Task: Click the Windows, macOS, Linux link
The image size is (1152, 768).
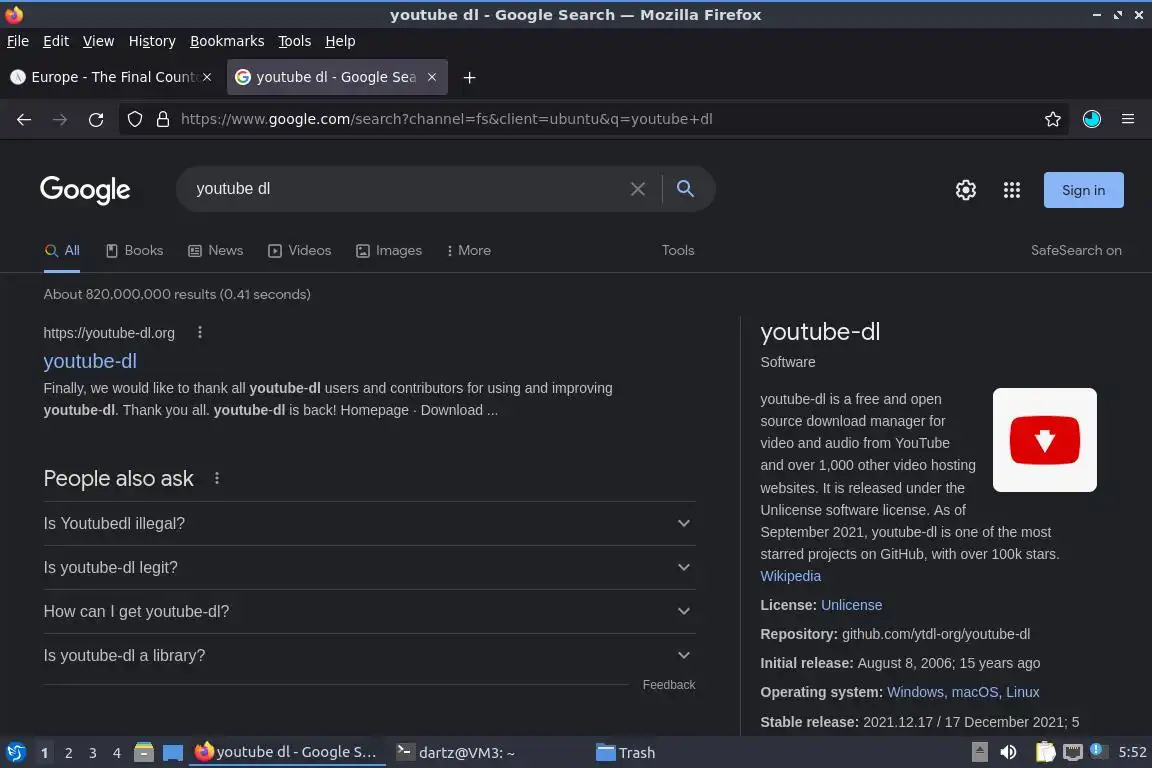Action: 963,692
